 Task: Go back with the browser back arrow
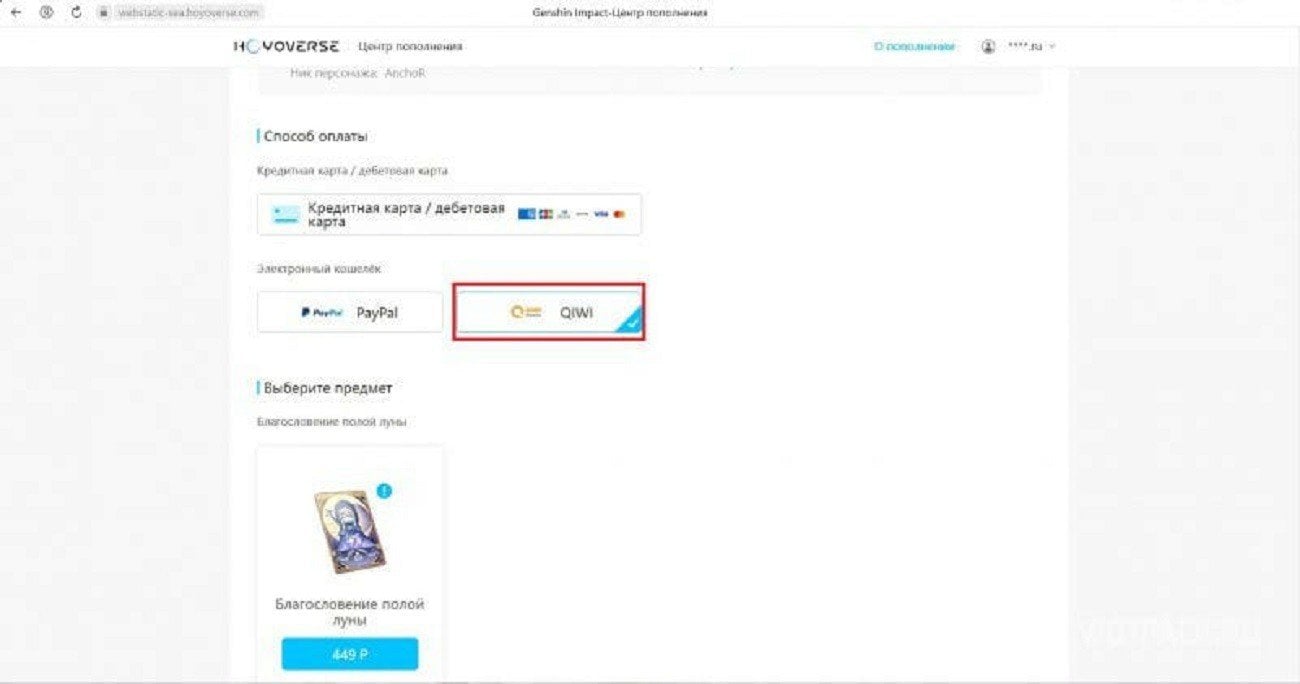15,13
